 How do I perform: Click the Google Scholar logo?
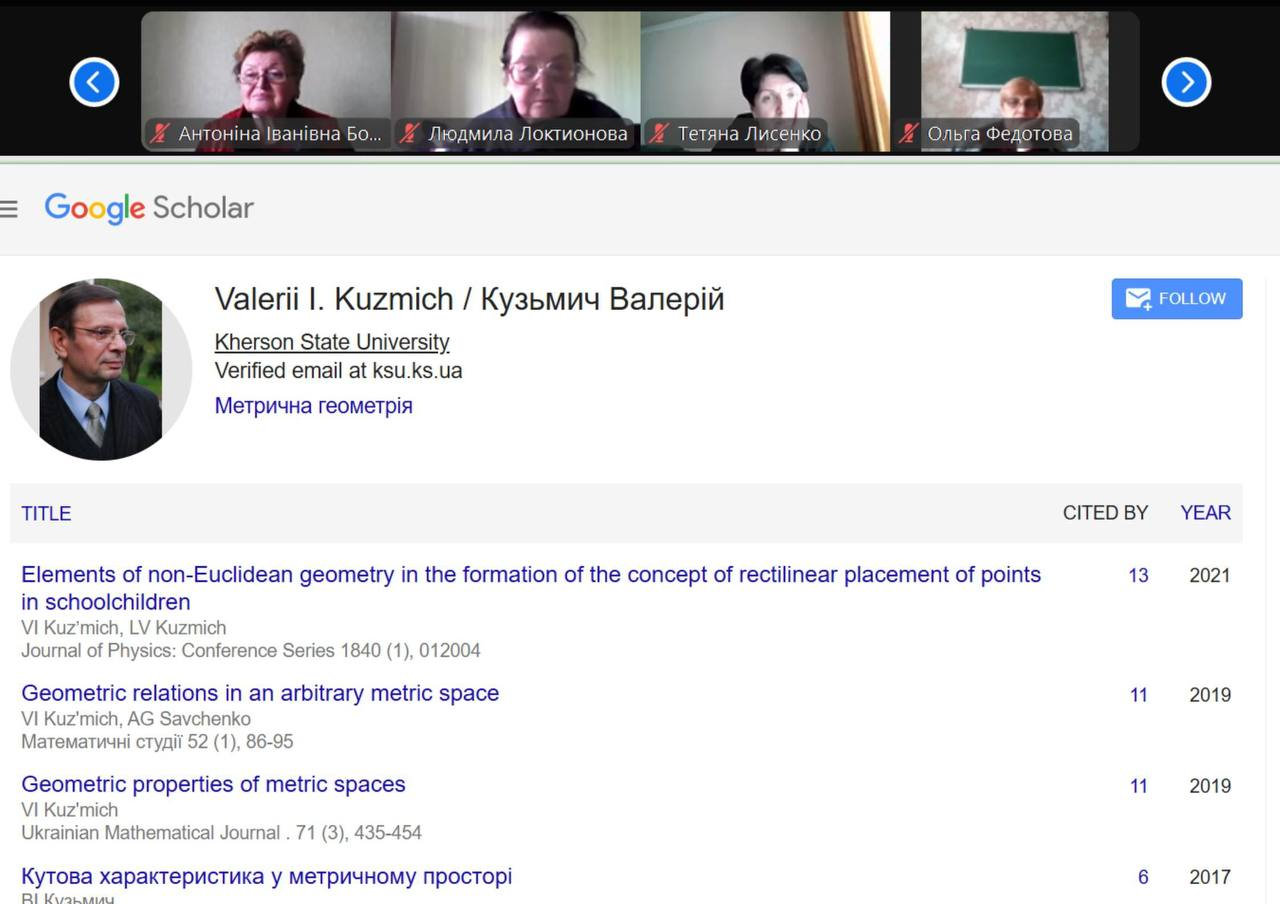click(149, 208)
